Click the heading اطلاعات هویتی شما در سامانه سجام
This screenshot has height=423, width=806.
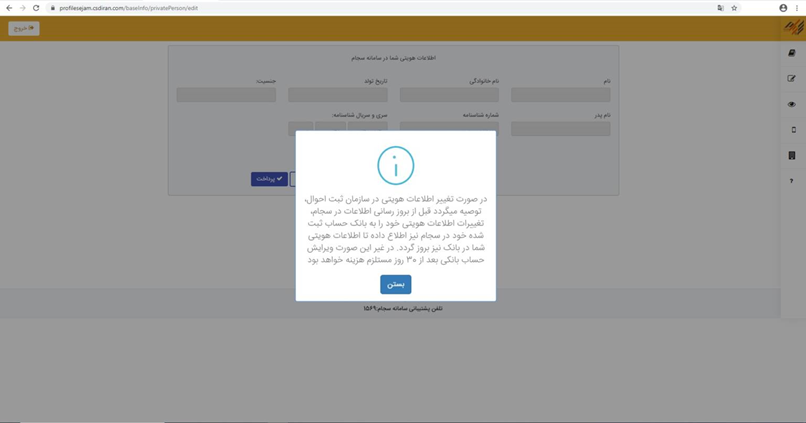393,58
